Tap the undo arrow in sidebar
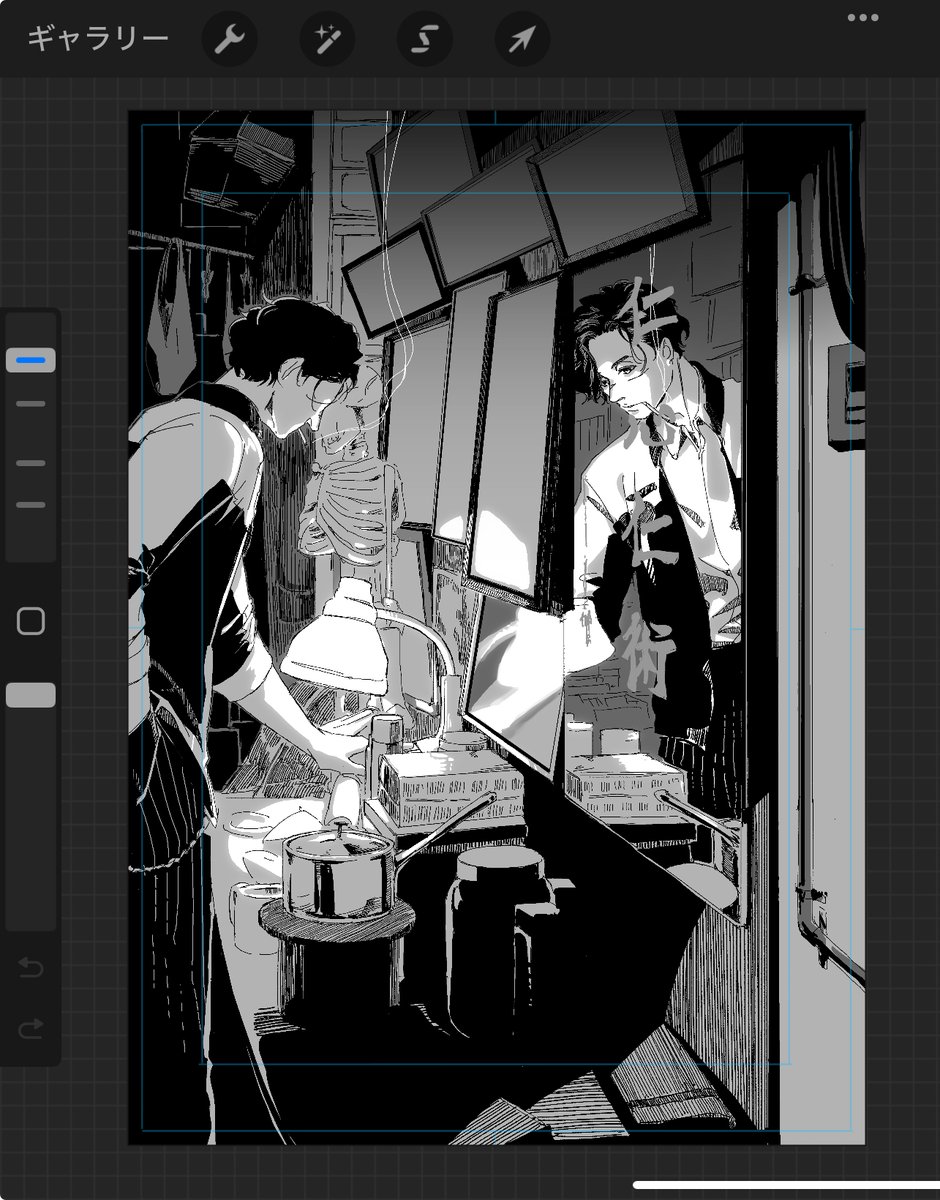This screenshot has height=1200, width=940. coord(31,967)
